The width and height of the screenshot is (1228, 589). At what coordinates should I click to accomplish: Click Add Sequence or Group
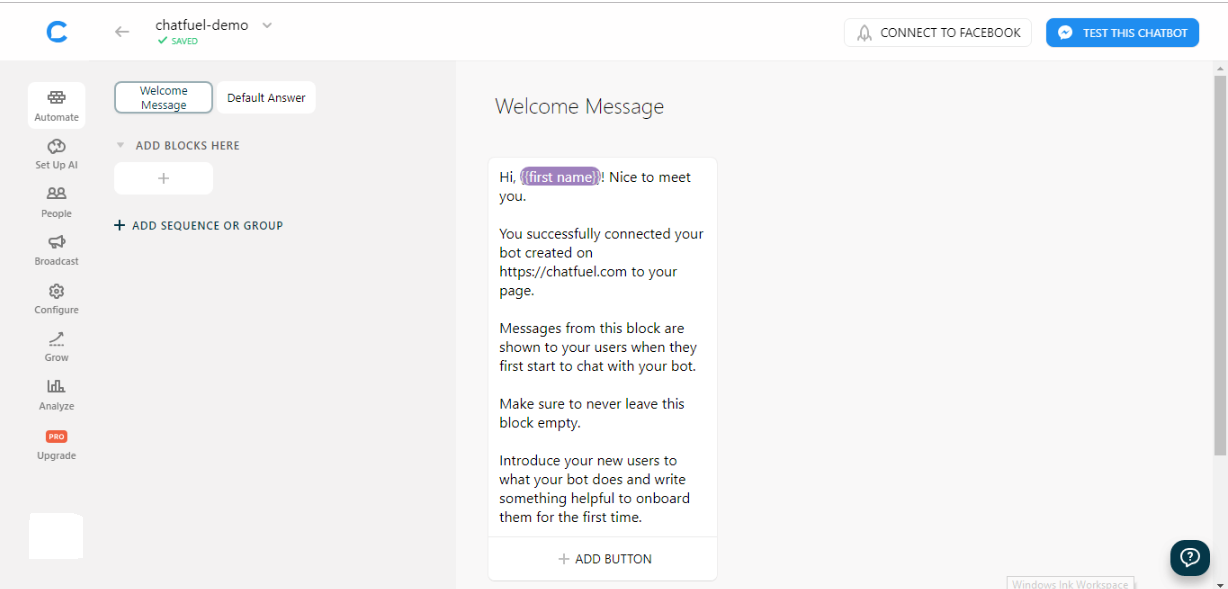pos(199,226)
